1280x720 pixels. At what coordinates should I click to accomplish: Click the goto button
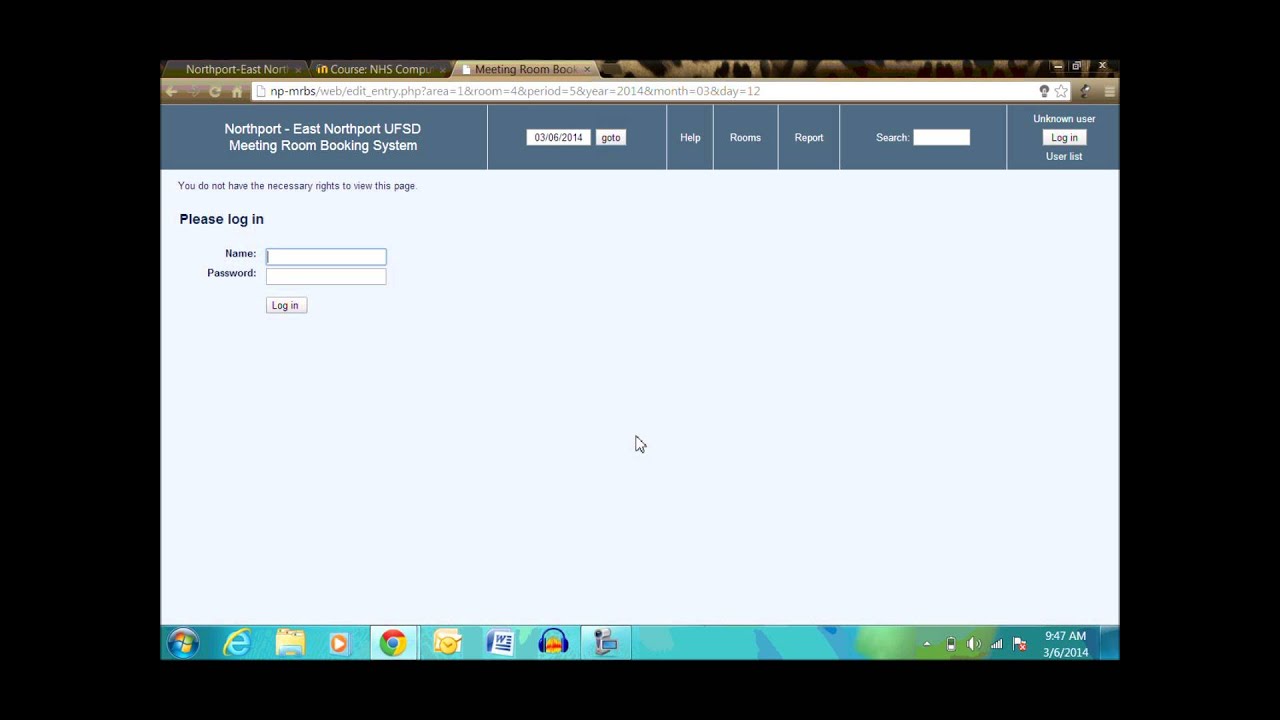pos(611,138)
